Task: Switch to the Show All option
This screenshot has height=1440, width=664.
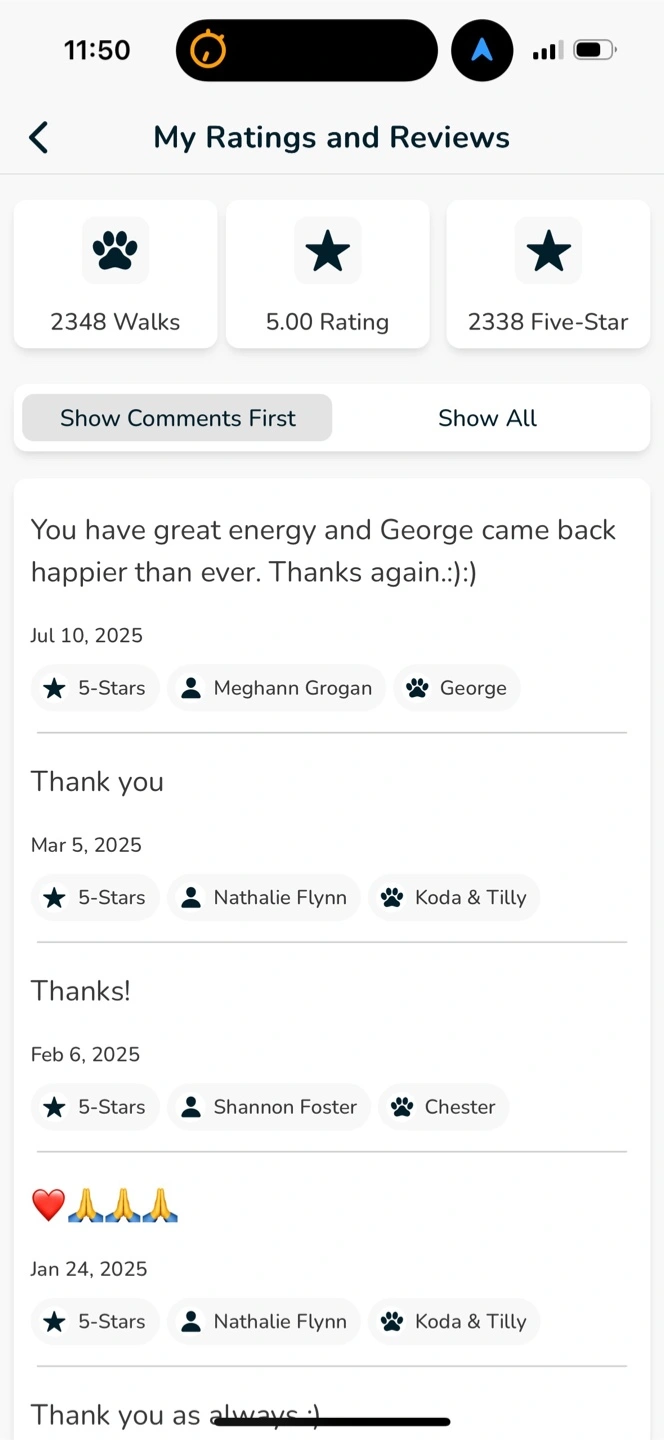Action: click(487, 418)
